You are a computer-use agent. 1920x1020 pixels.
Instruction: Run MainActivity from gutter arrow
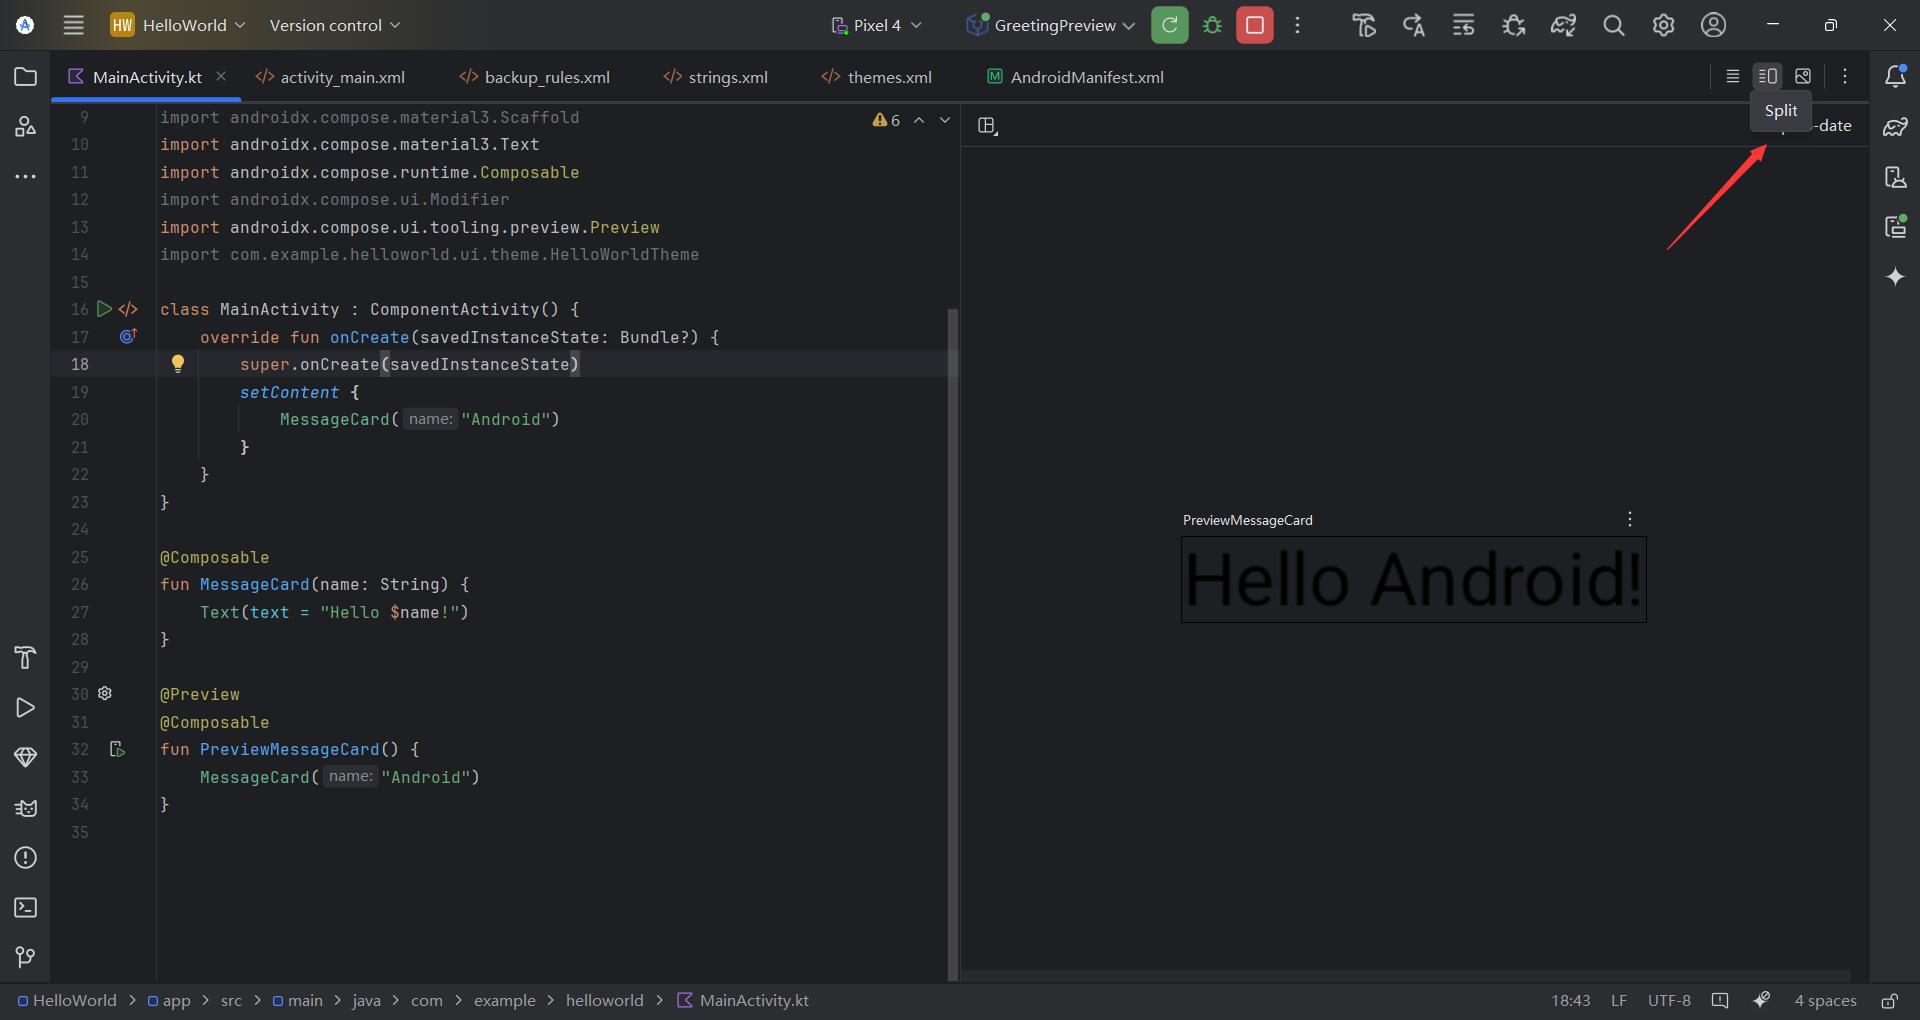pos(104,309)
